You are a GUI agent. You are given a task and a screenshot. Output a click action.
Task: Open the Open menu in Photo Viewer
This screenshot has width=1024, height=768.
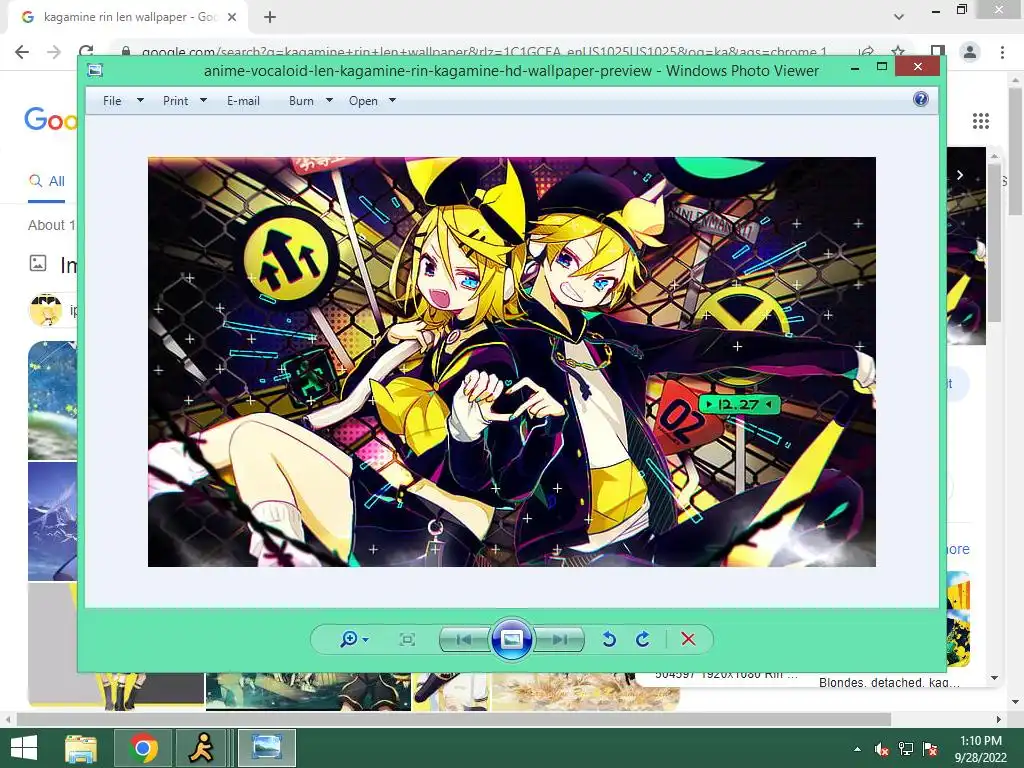point(363,101)
